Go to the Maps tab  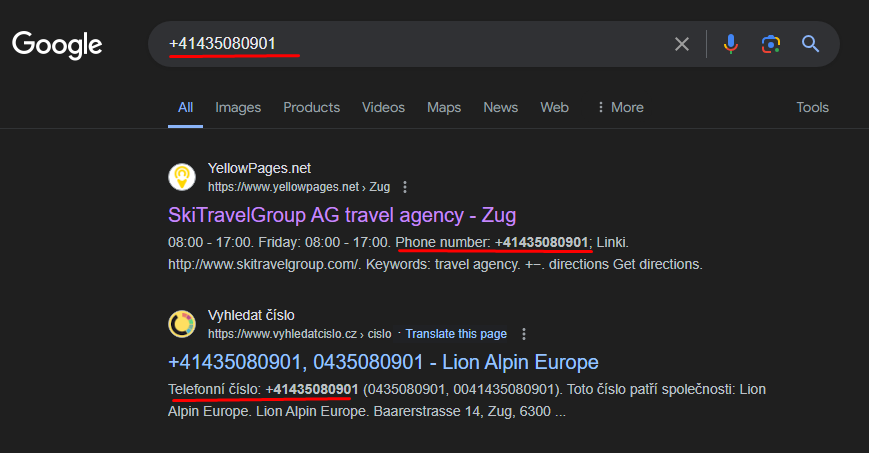tap(444, 107)
